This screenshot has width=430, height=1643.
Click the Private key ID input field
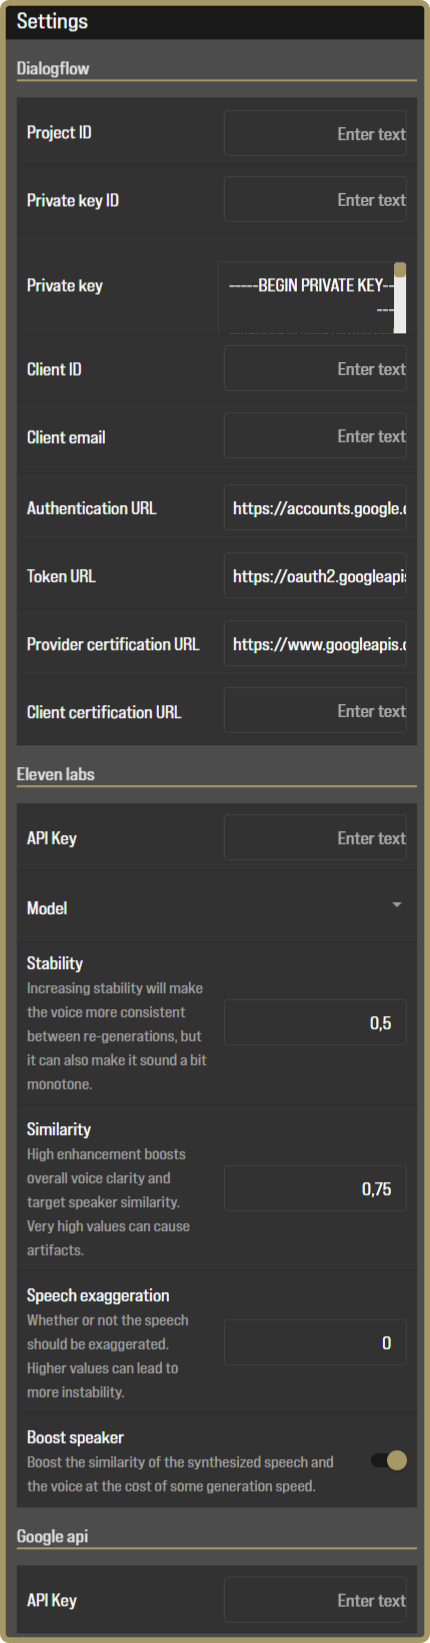coord(315,200)
